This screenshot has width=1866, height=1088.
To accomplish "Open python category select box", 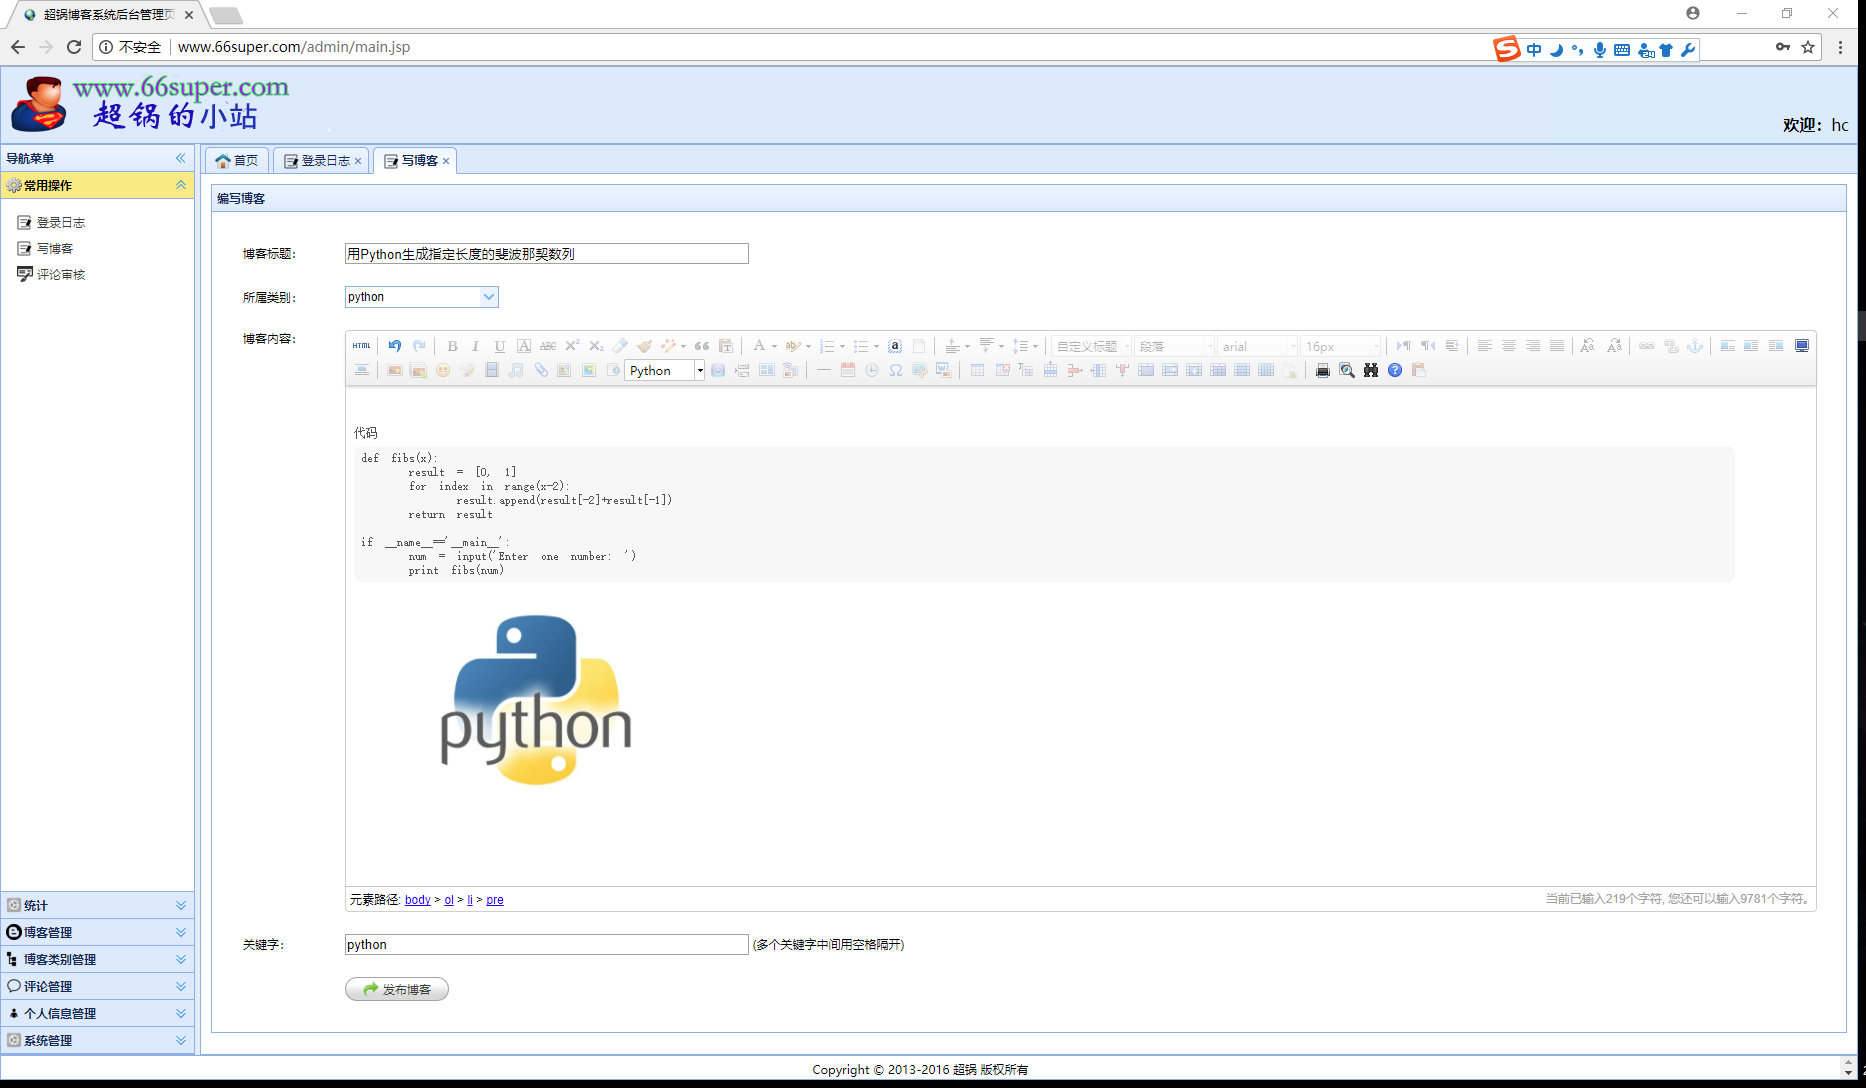I will pyautogui.click(x=421, y=297).
